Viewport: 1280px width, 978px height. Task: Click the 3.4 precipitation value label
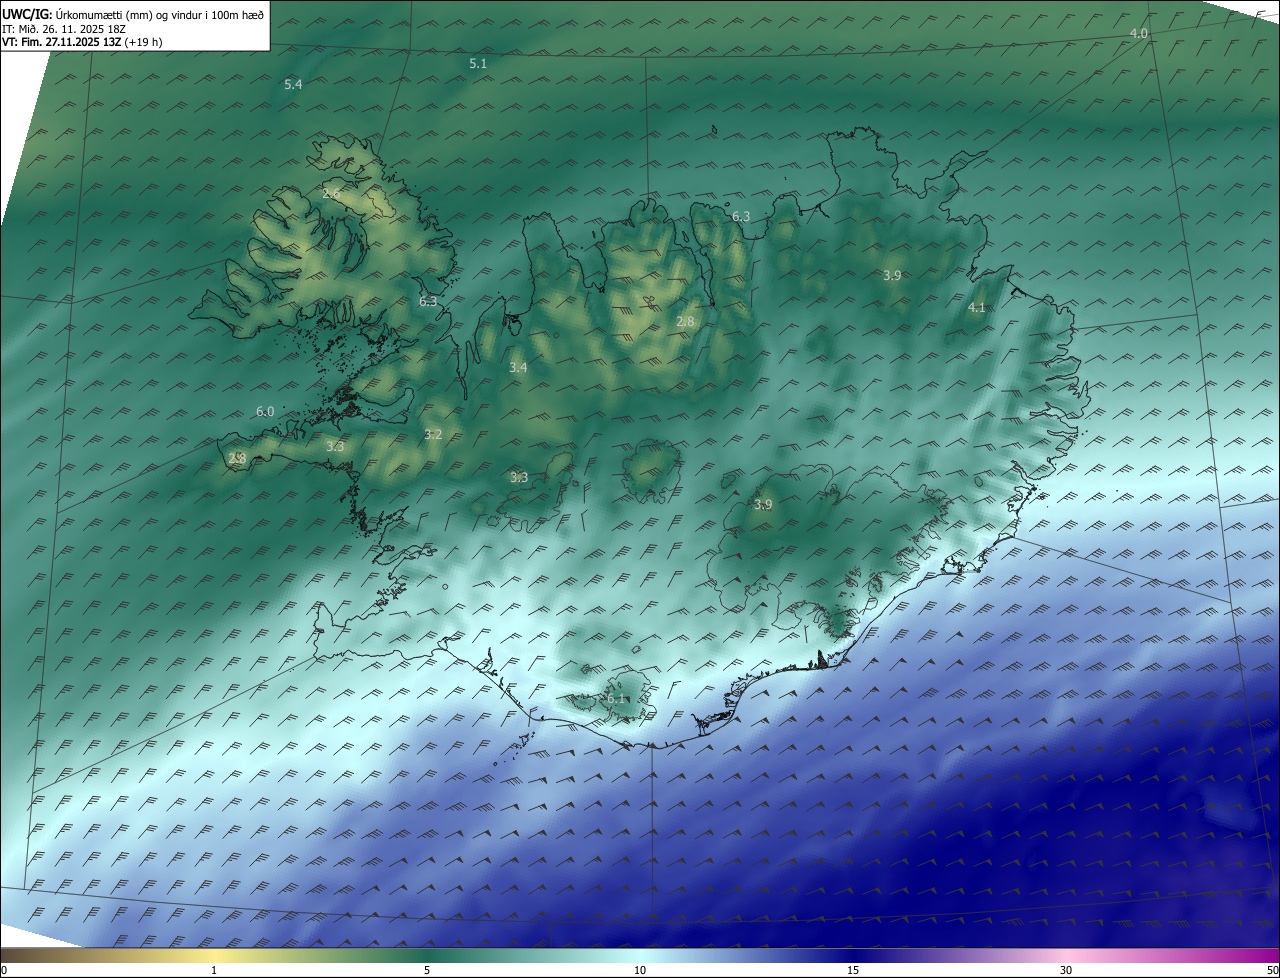(x=518, y=368)
